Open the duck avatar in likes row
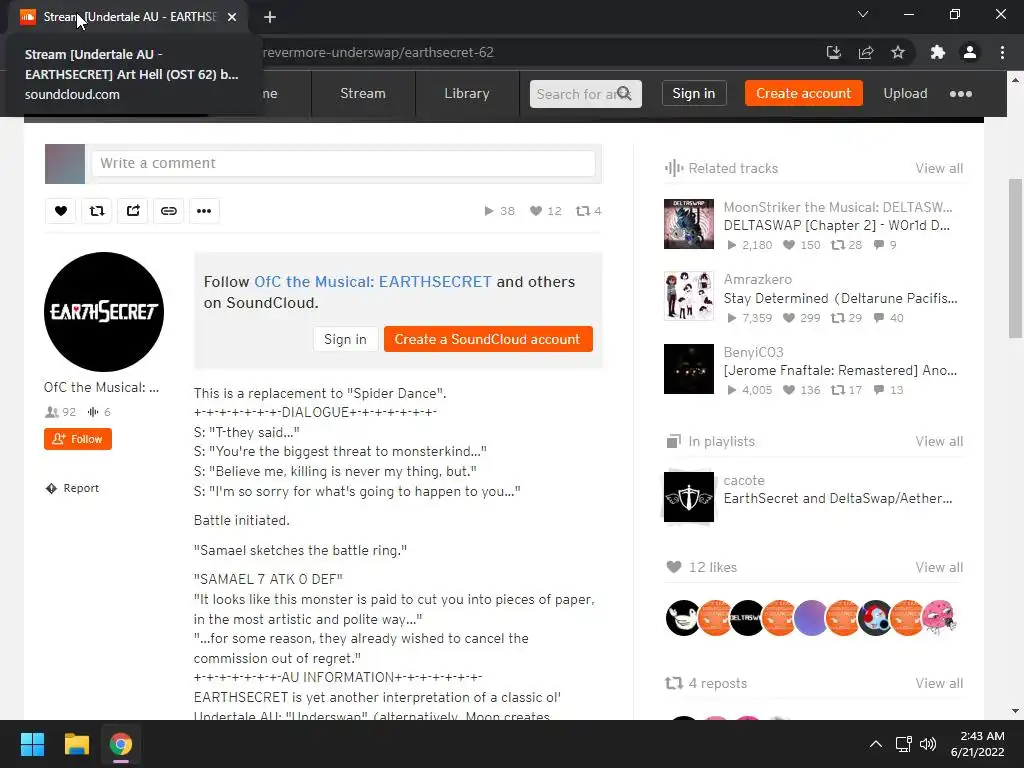Viewport: 1024px width, 768px height. pyautogui.click(x=683, y=618)
